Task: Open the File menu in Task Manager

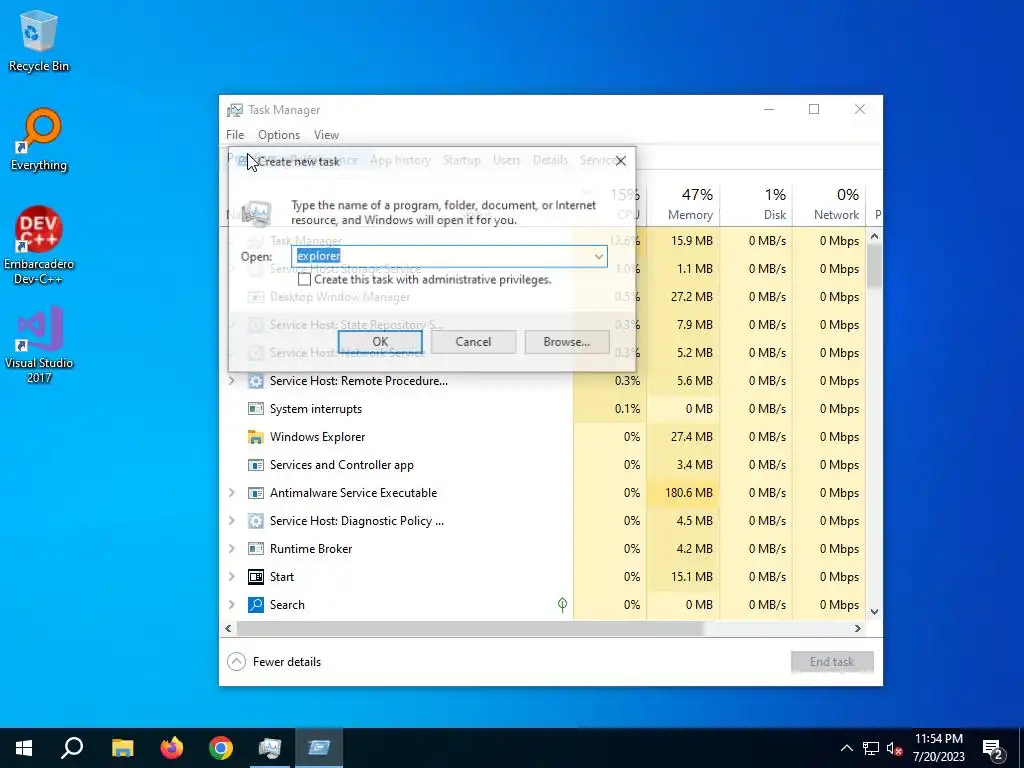Action: [x=235, y=135]
